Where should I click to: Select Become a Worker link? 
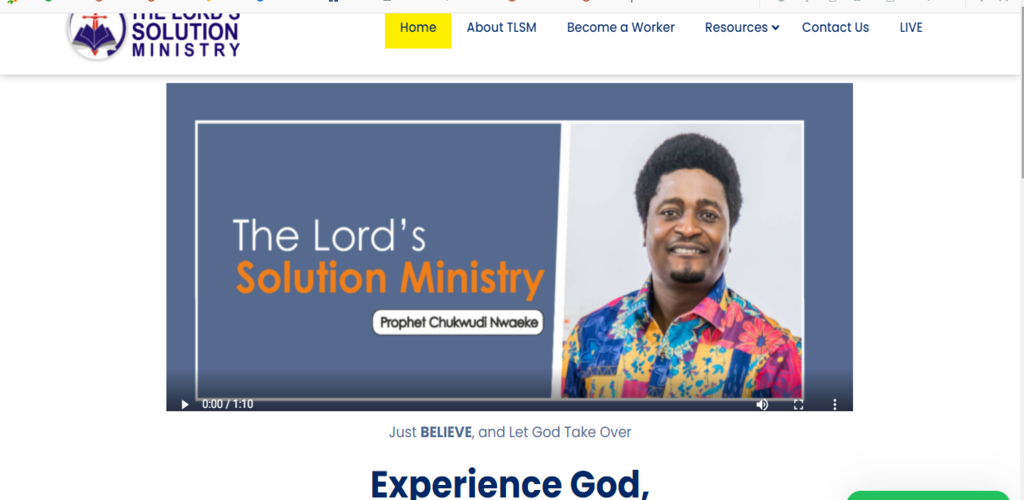[x=620, y=27]
